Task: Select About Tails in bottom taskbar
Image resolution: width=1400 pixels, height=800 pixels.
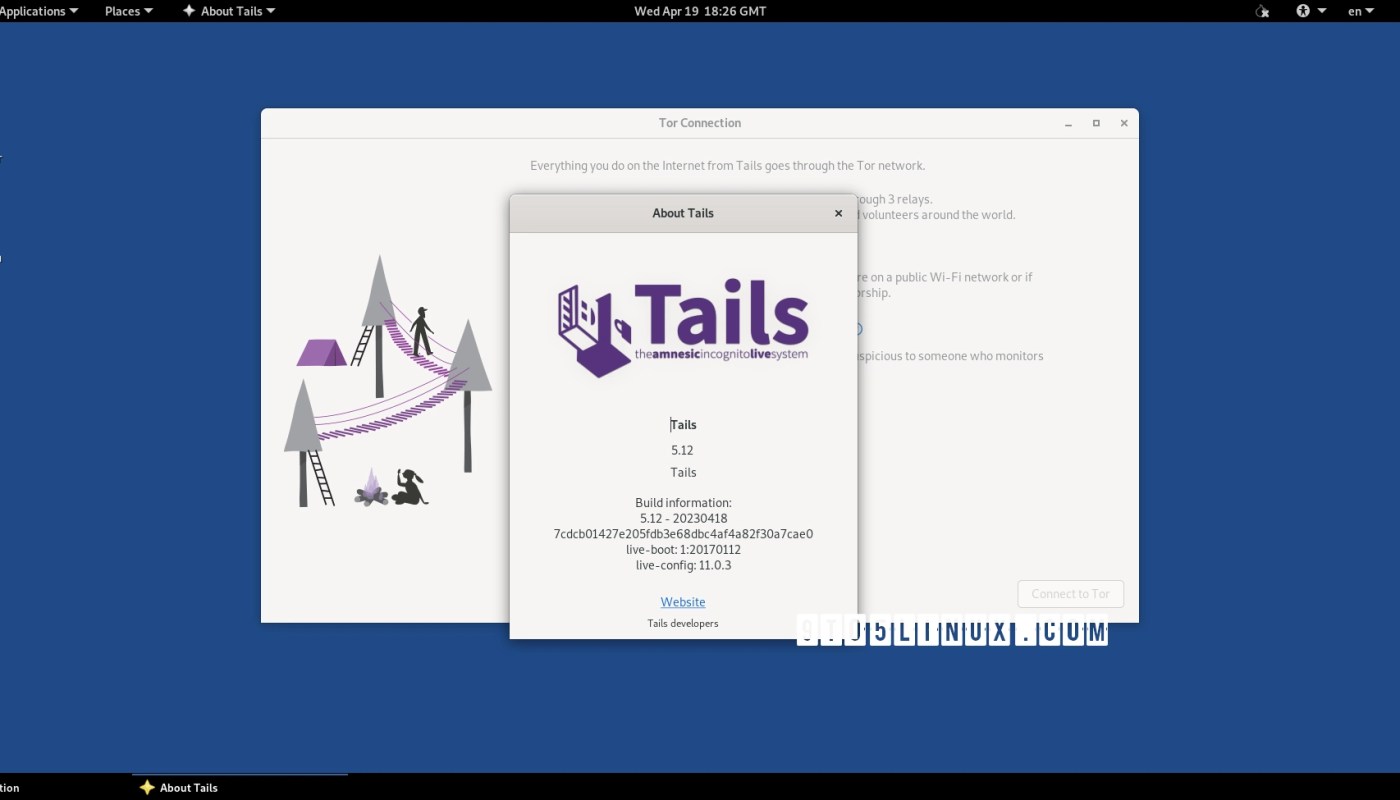Action: (x=240, y=787)
